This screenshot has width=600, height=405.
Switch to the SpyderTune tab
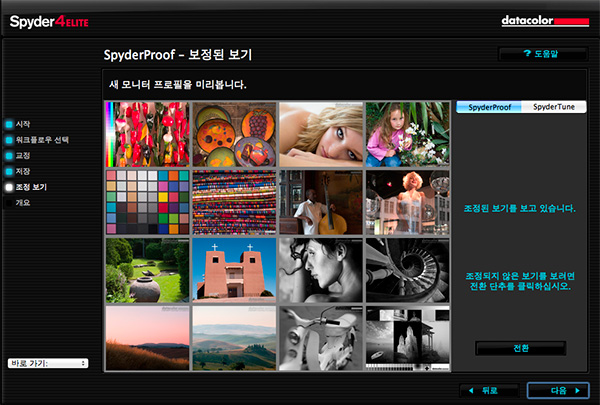(x=553, y=106)
